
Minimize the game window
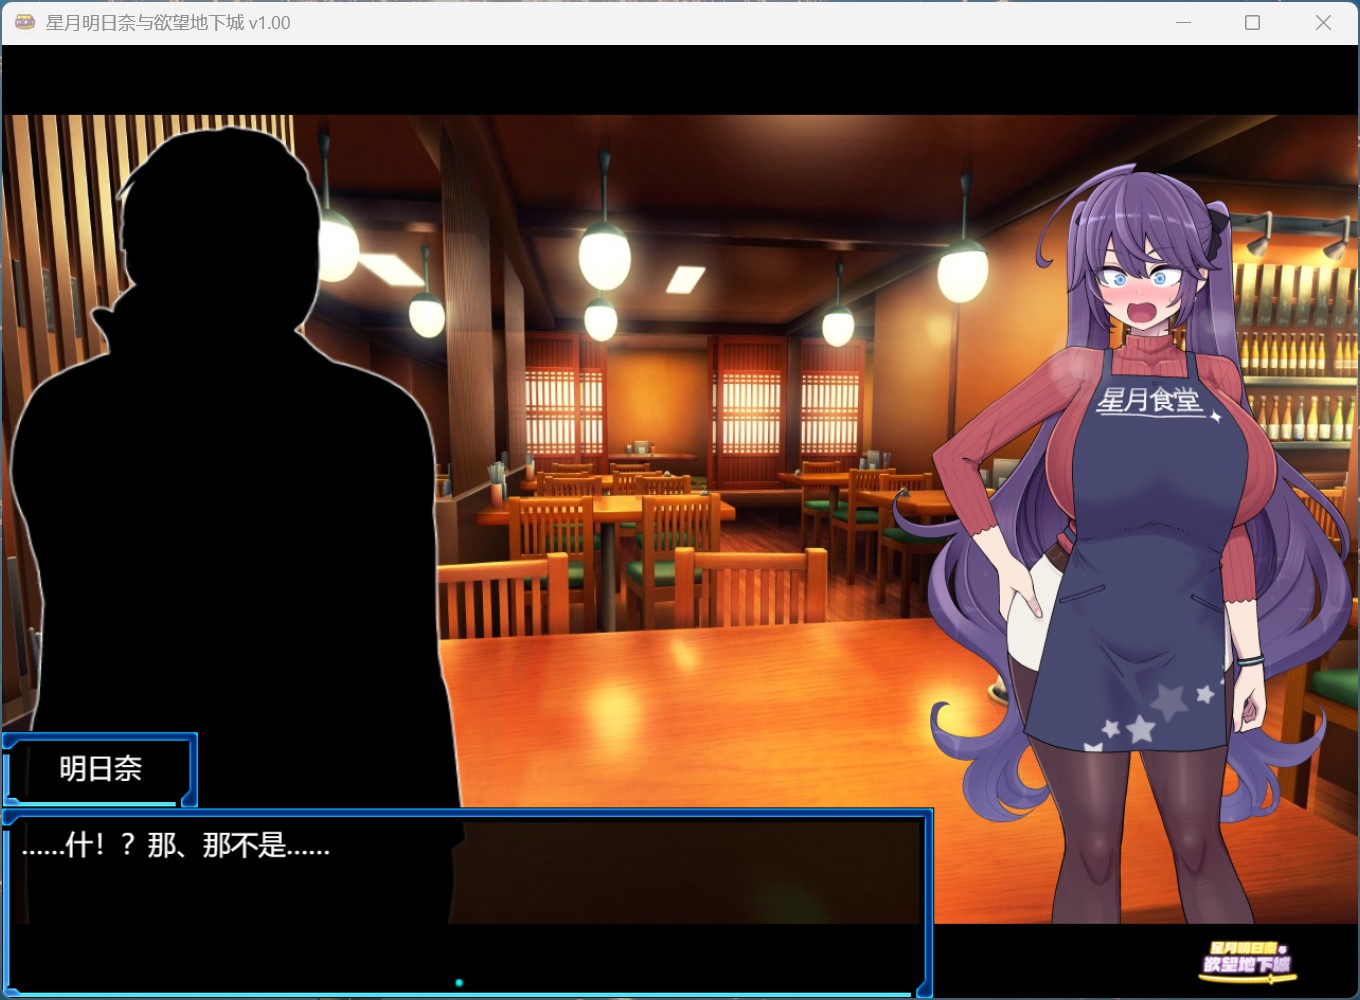tap(1183, 22)
